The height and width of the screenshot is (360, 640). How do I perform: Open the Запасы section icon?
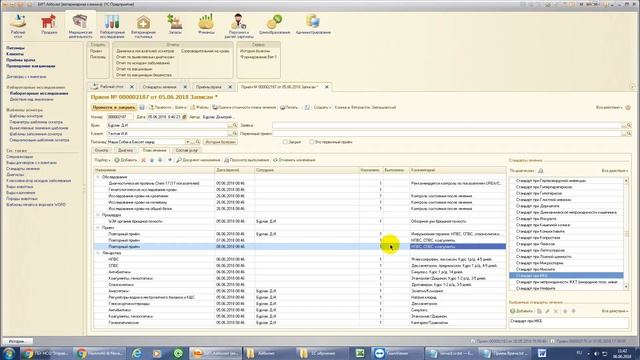click(x=175, y=24)
